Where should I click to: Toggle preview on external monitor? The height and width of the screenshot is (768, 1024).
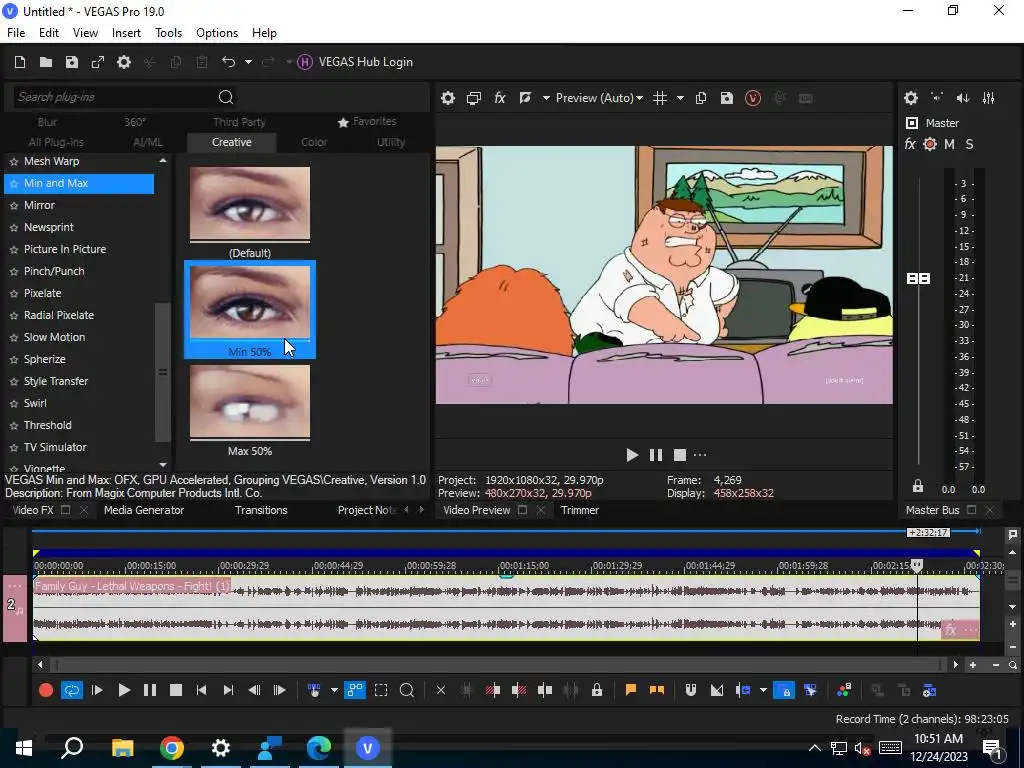pos(473,98)
